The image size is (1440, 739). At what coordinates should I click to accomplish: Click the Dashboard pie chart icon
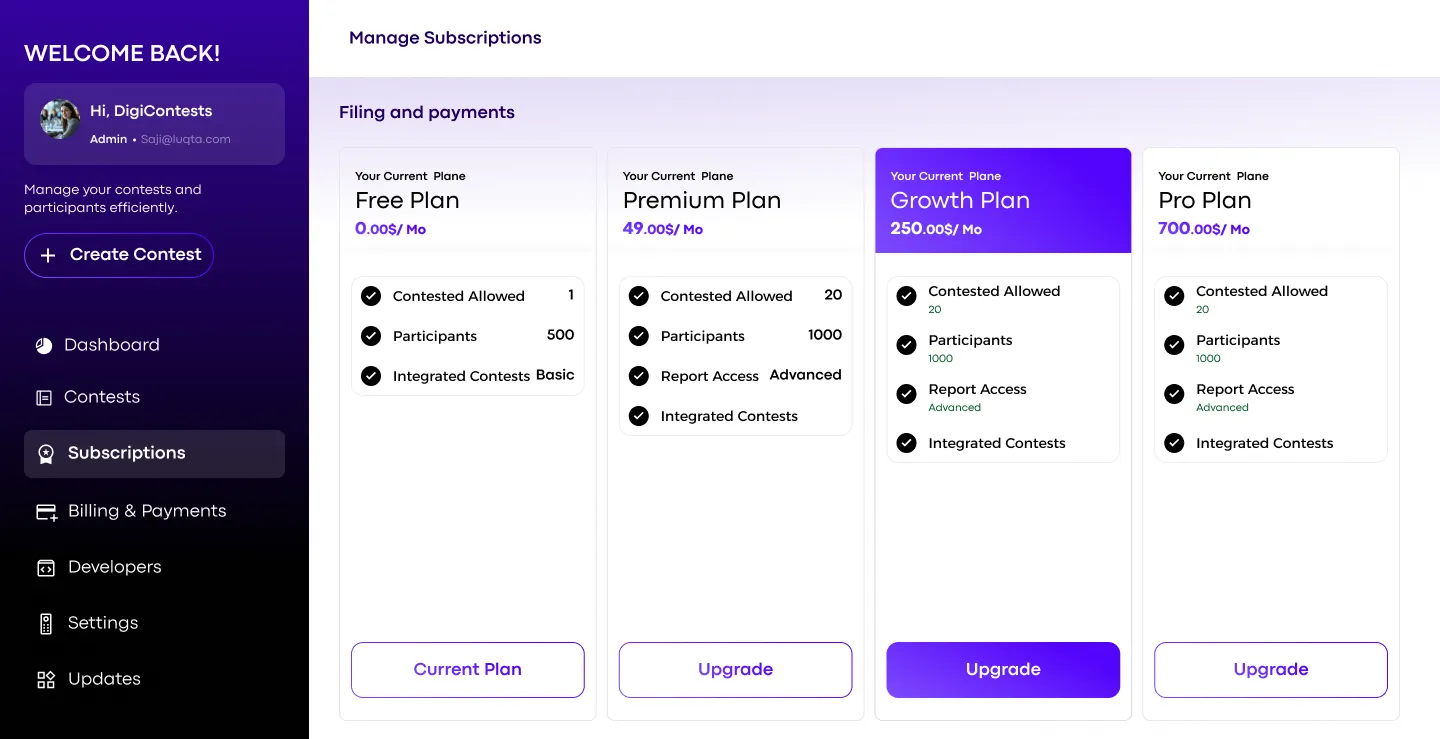[44, 346]
